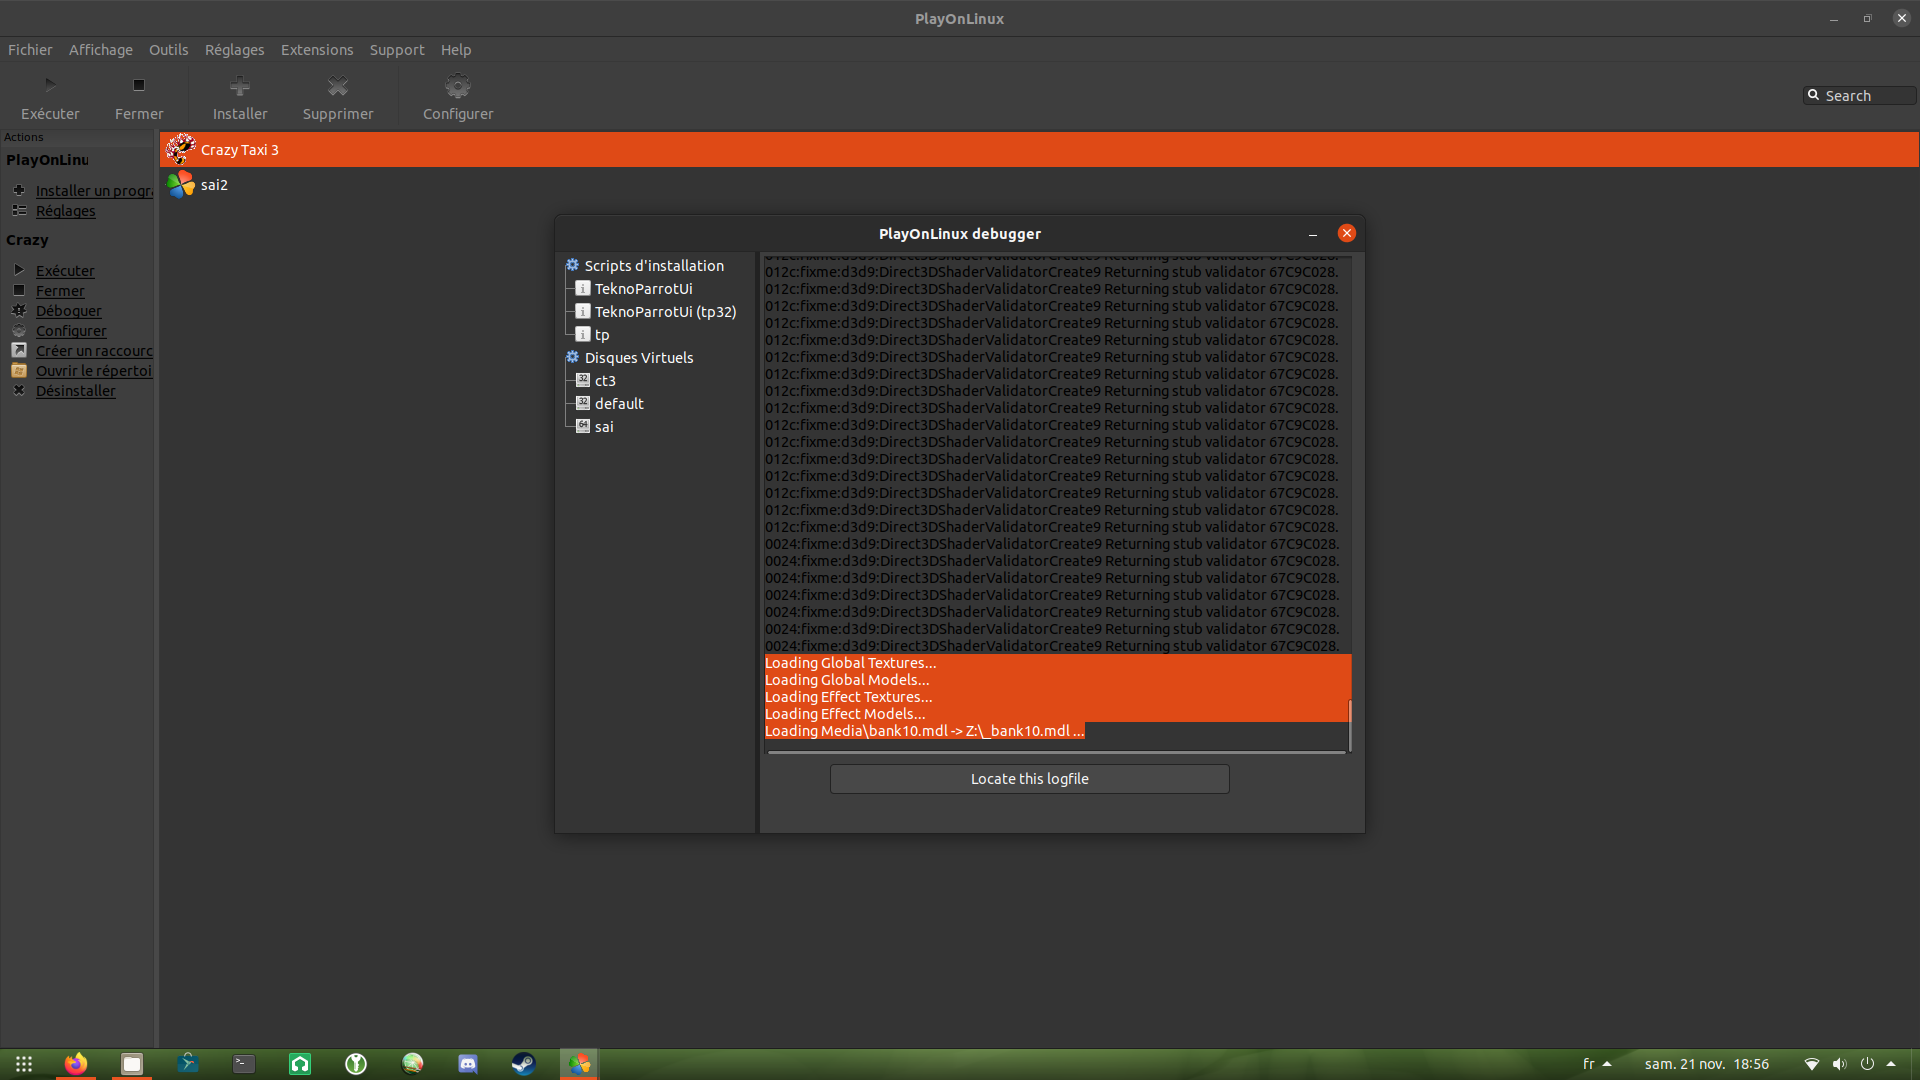Viewport: 1920px width, 1080px height.
Task: Click the Désinstaller sidebar link
Action: pyautogui.click(x=76, y=391)
